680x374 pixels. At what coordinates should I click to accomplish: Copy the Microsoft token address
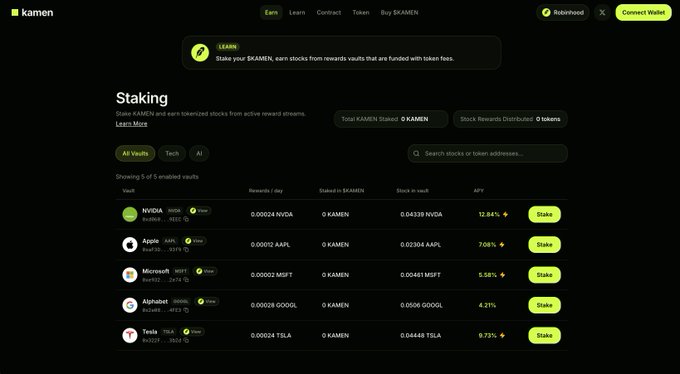(186, 280)
